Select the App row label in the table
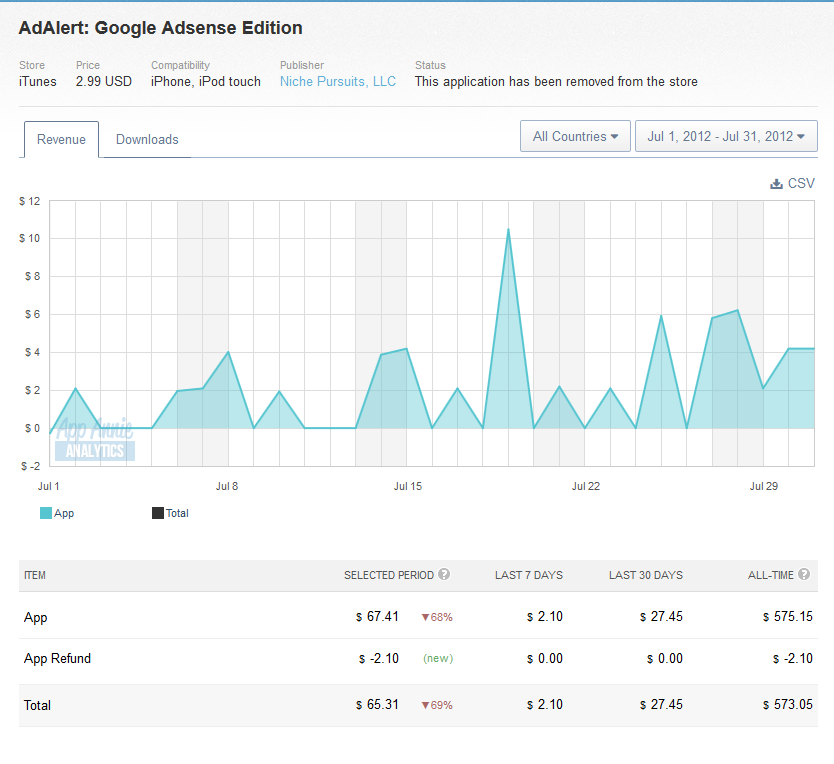 pyautogui.click(x=36, y=618)
